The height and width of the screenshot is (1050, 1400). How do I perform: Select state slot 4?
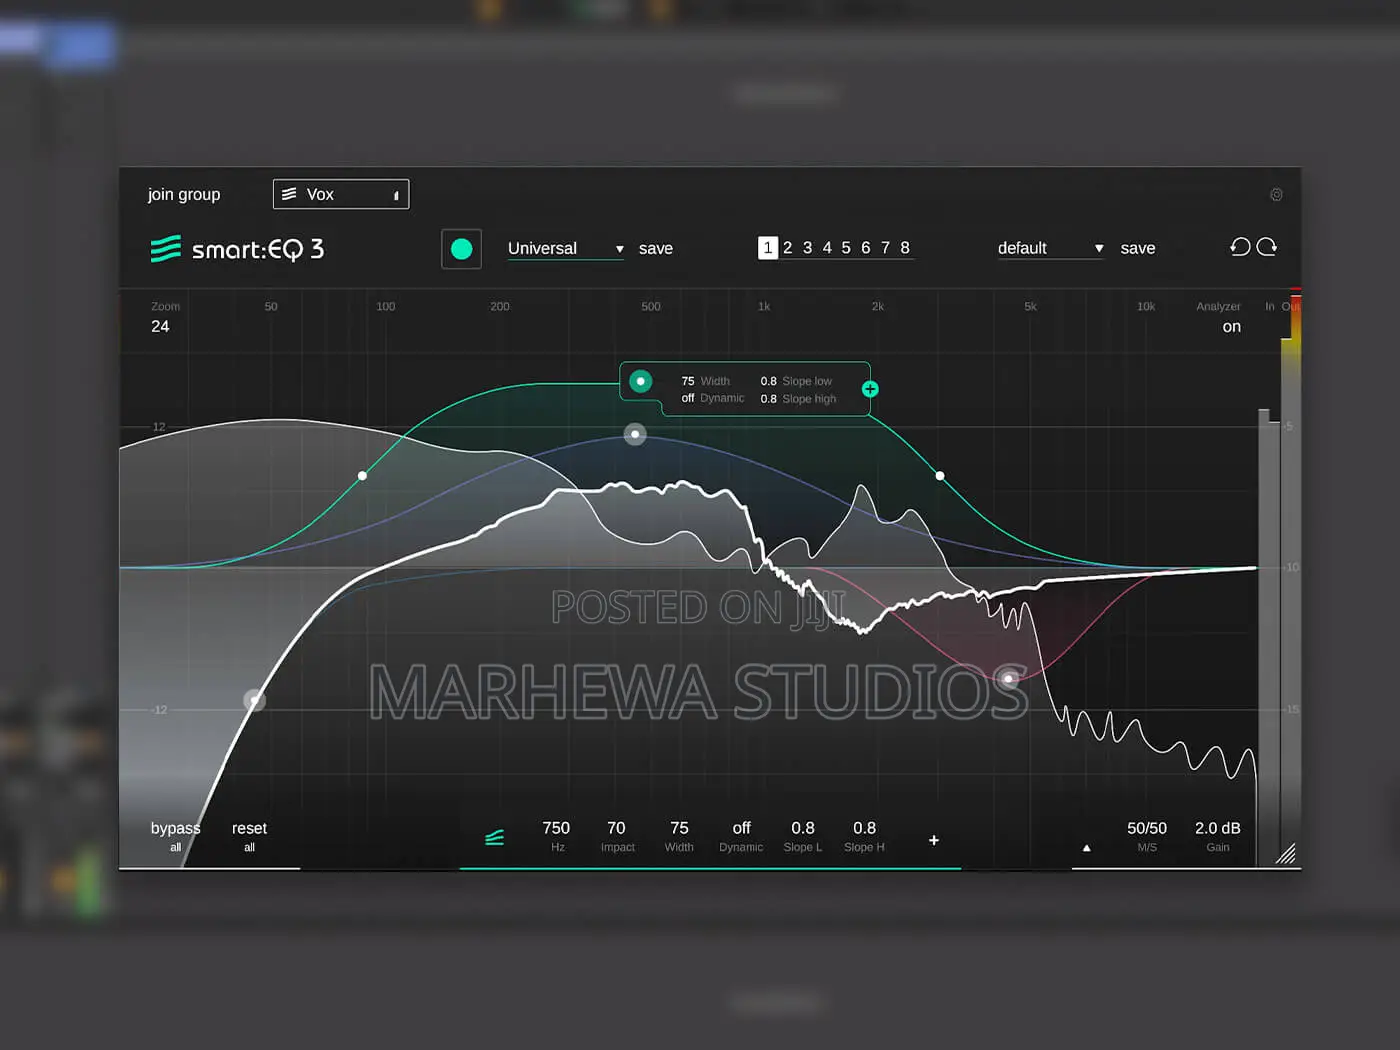pos(827,247)
